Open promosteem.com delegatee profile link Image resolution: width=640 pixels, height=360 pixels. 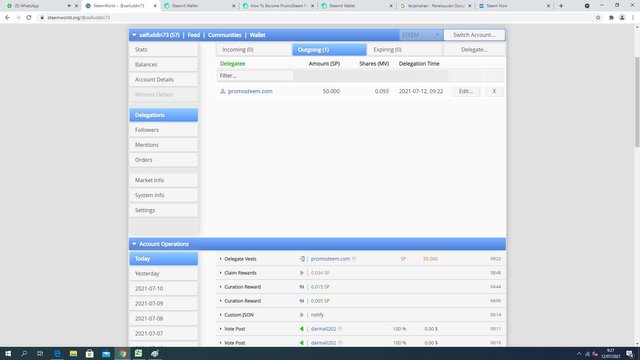(x=250, y=91)
